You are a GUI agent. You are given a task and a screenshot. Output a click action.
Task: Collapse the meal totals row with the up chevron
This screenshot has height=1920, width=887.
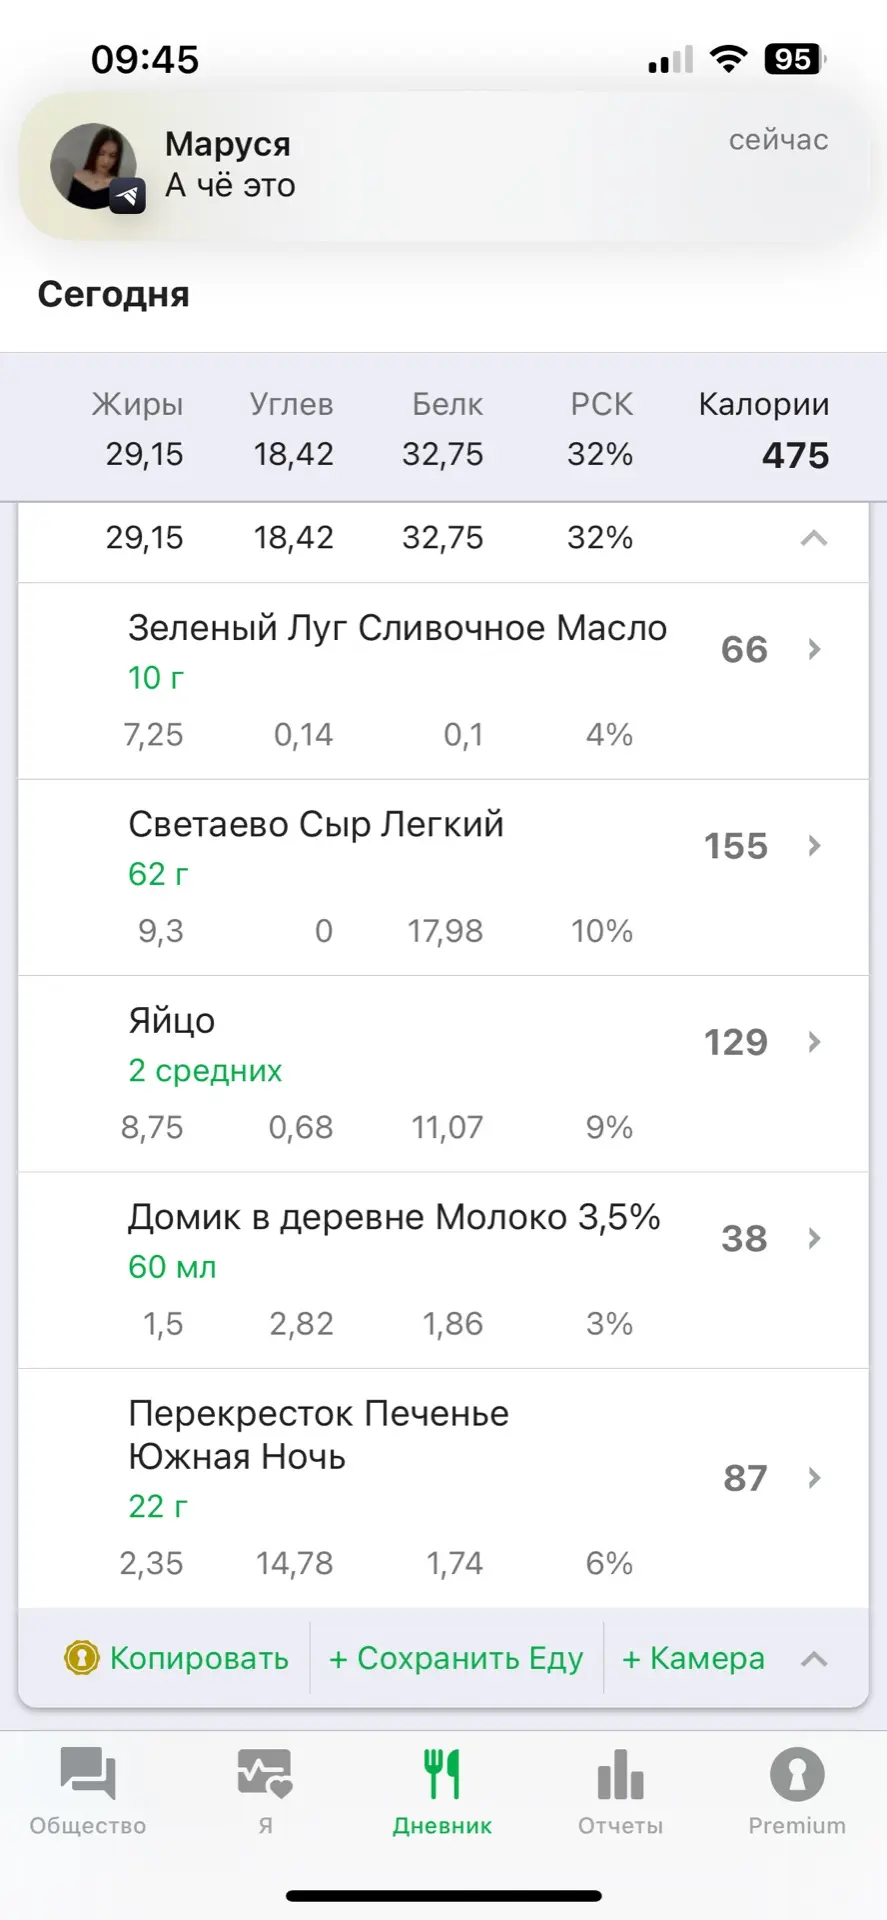814,538
